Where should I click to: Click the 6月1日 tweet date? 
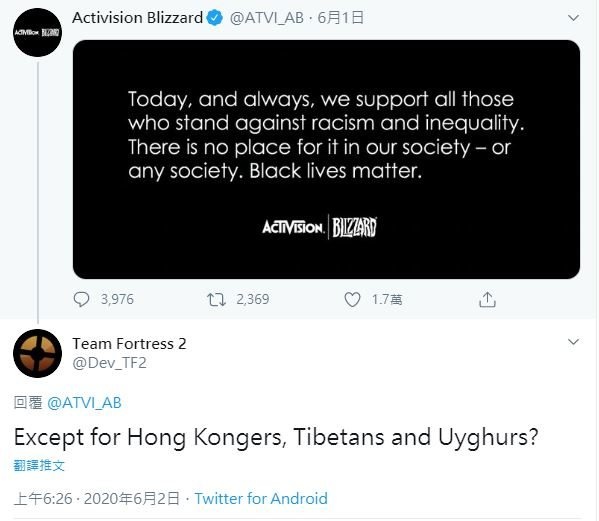[x=340, y=18]
